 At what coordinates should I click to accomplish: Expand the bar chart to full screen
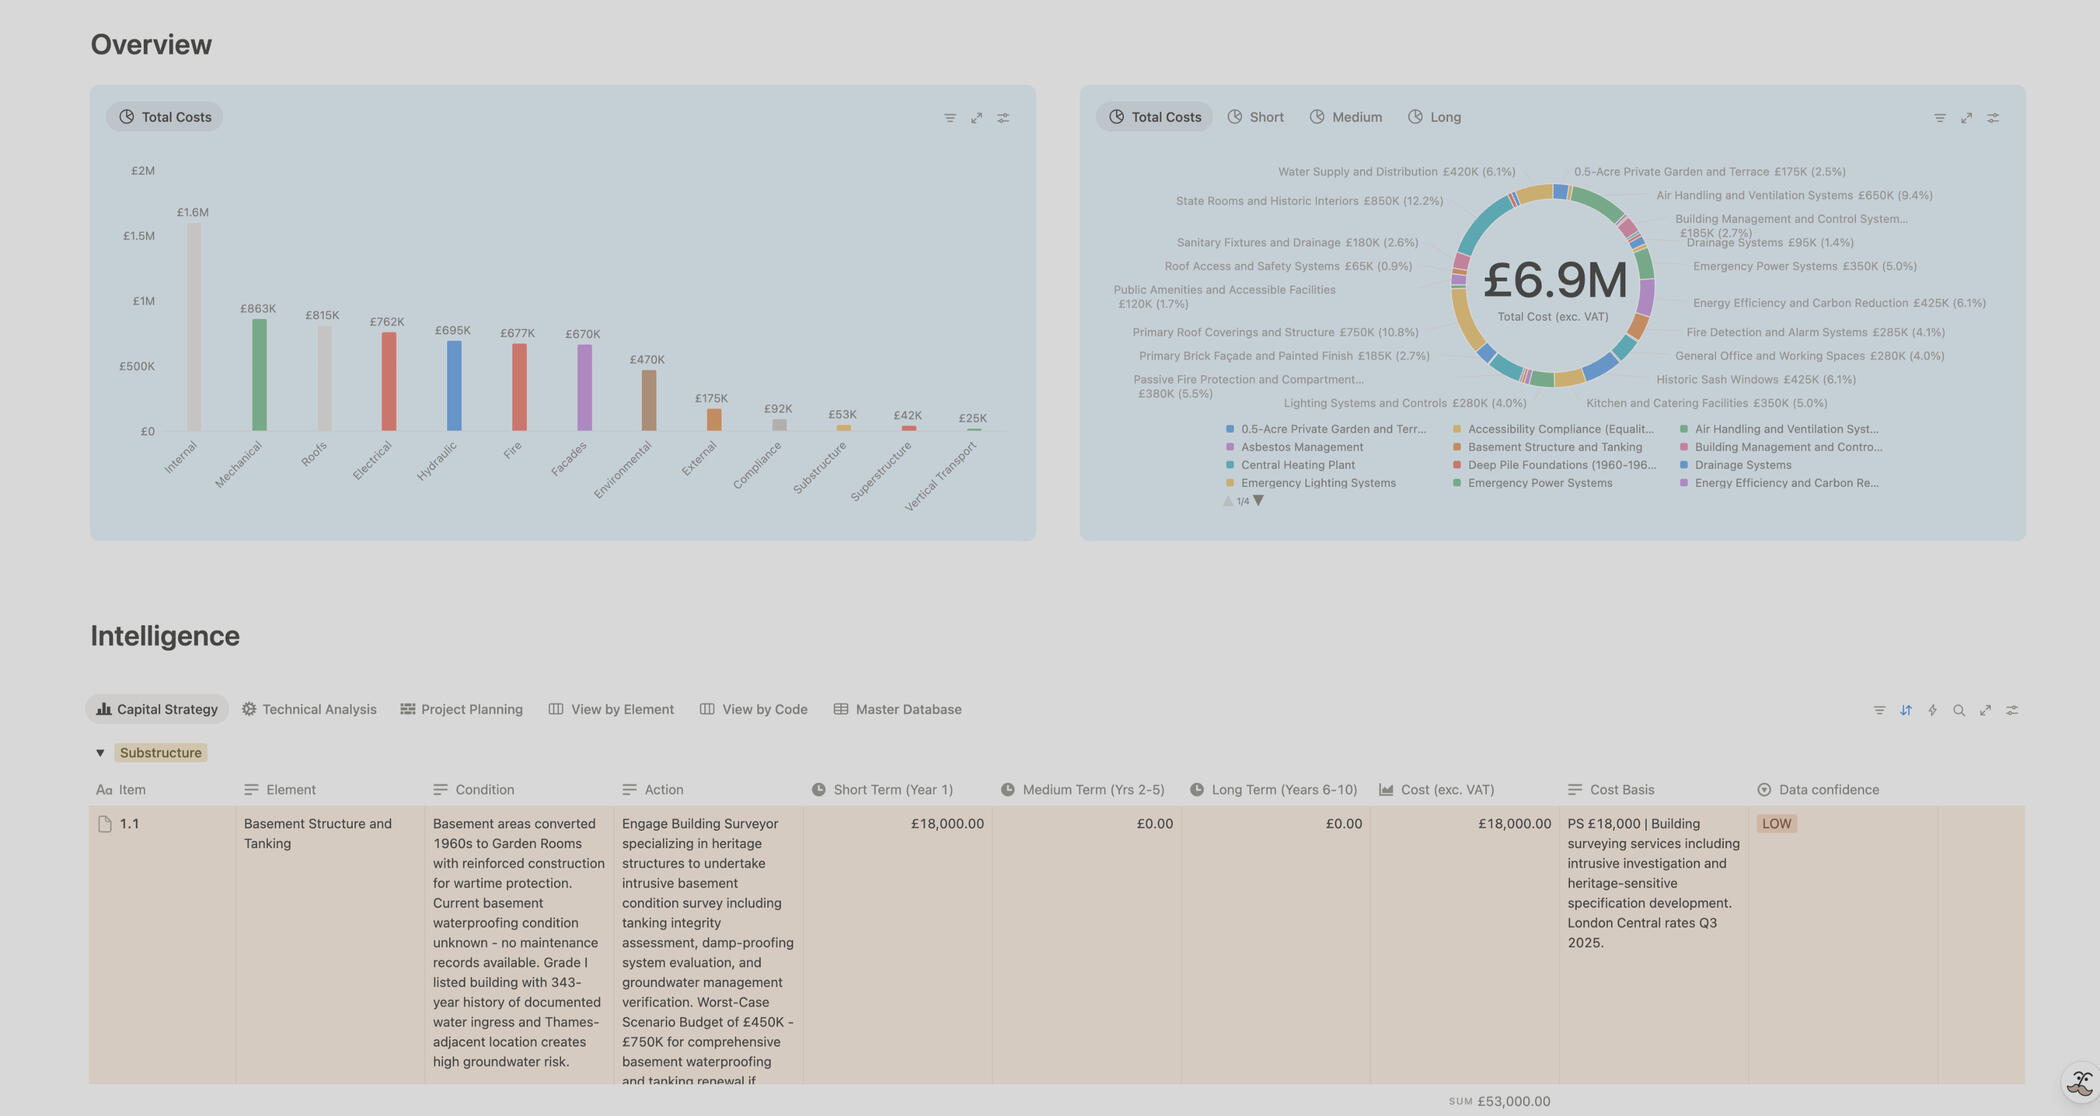pos(976,118)
